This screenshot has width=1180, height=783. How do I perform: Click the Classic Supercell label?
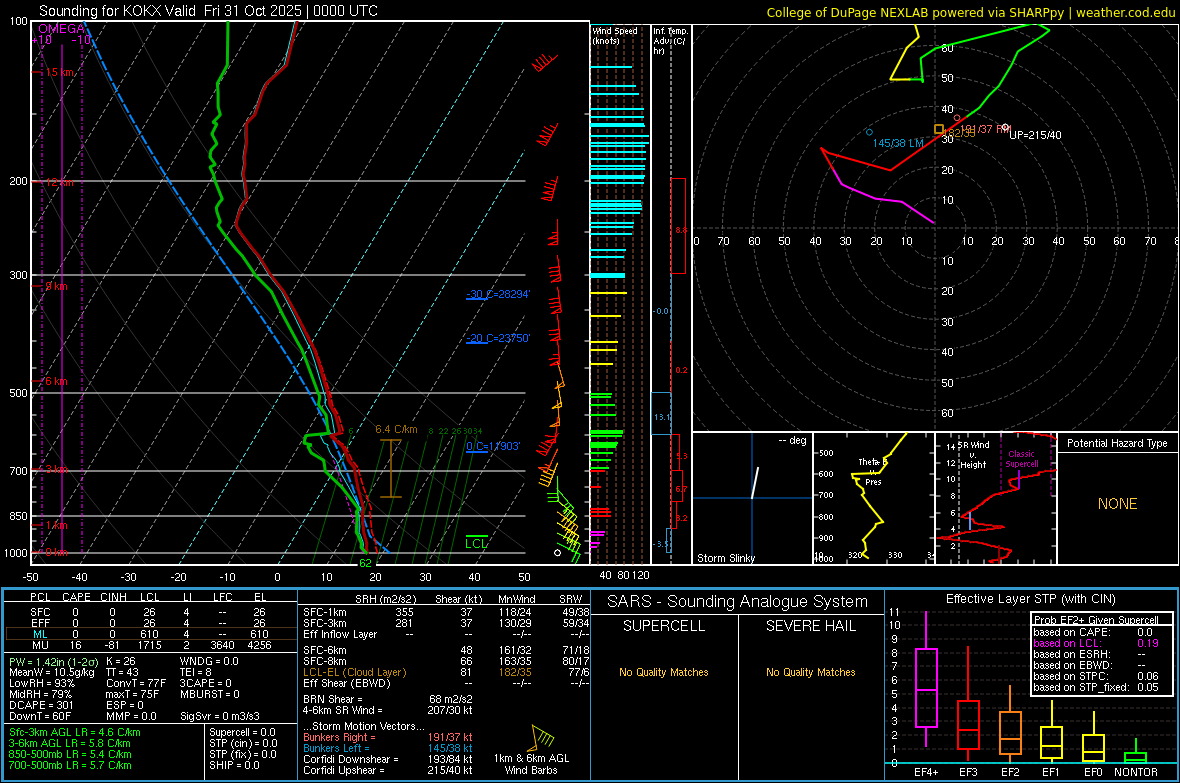[x=1021, y=459]
